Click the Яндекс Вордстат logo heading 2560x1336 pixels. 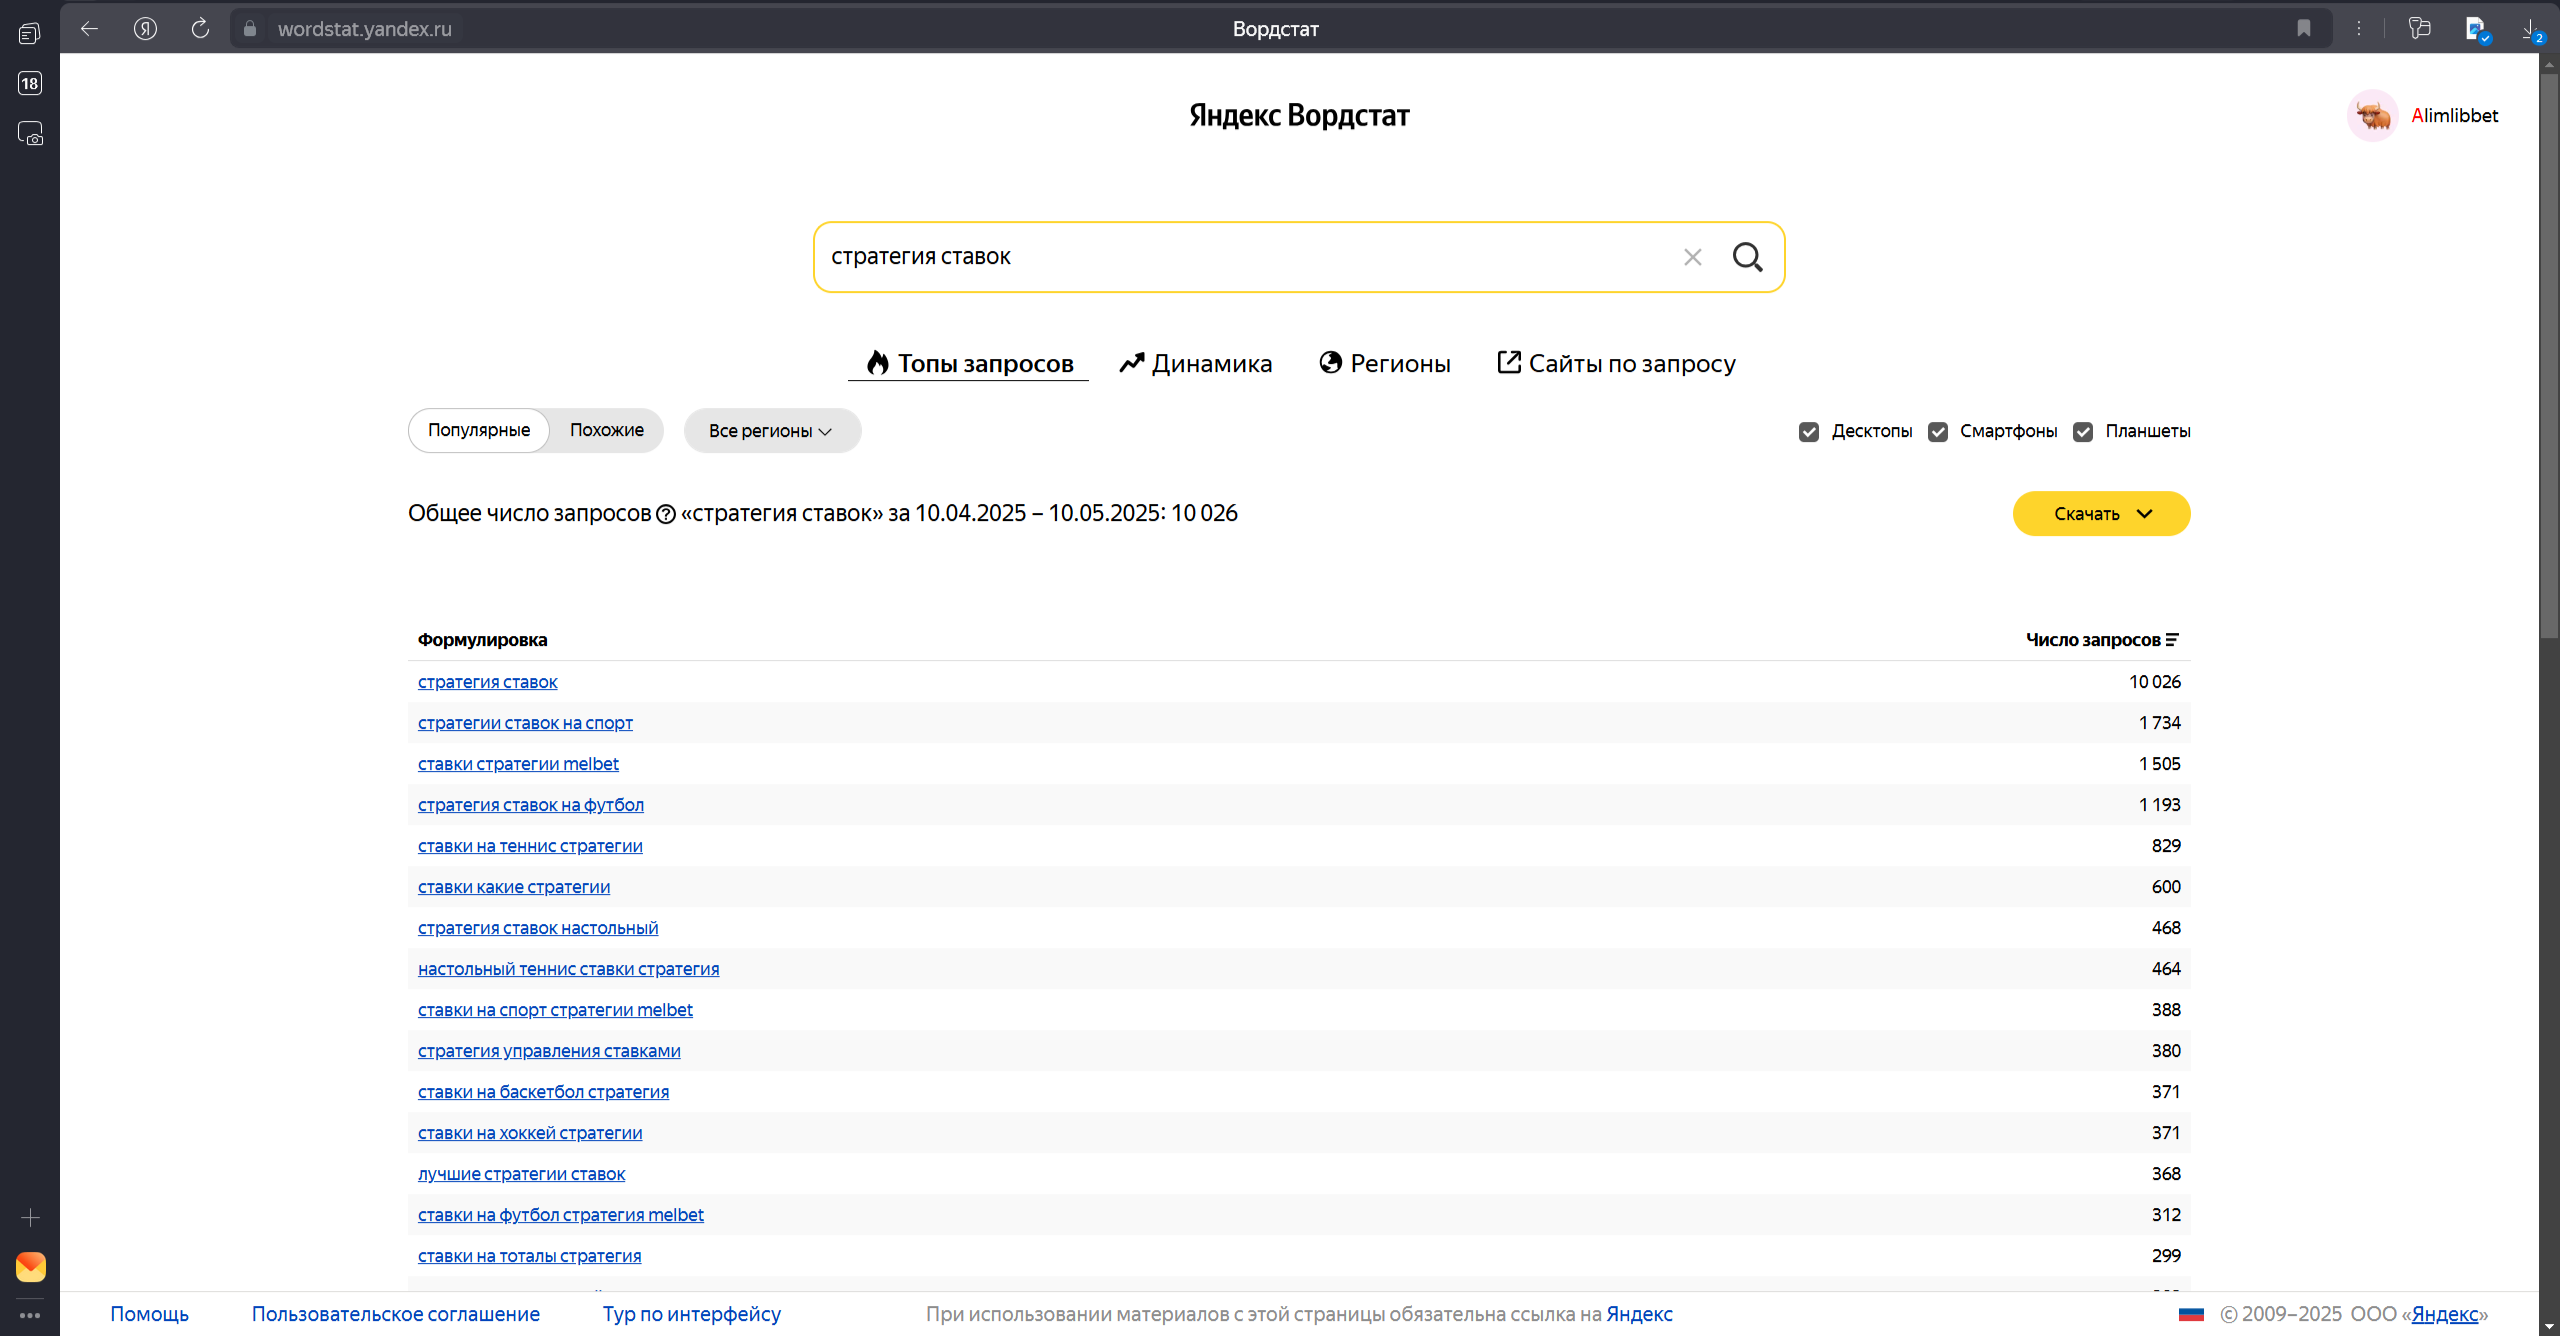[x=1299, y=116]
